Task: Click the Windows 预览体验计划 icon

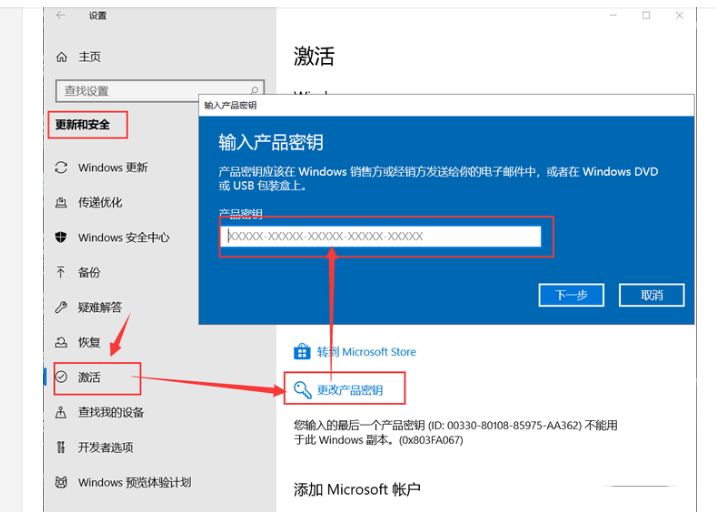Action: [x=61, y=482]
